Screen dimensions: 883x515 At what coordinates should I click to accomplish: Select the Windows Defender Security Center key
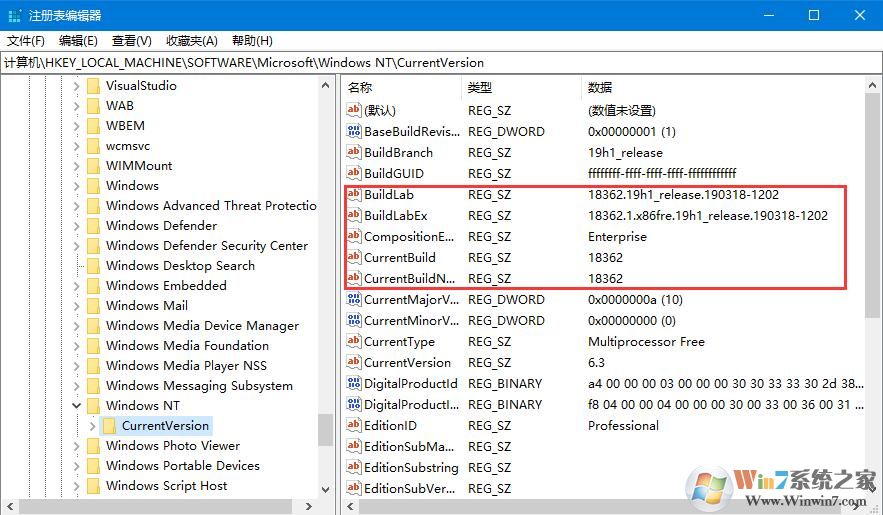click(x=207, y=246)
